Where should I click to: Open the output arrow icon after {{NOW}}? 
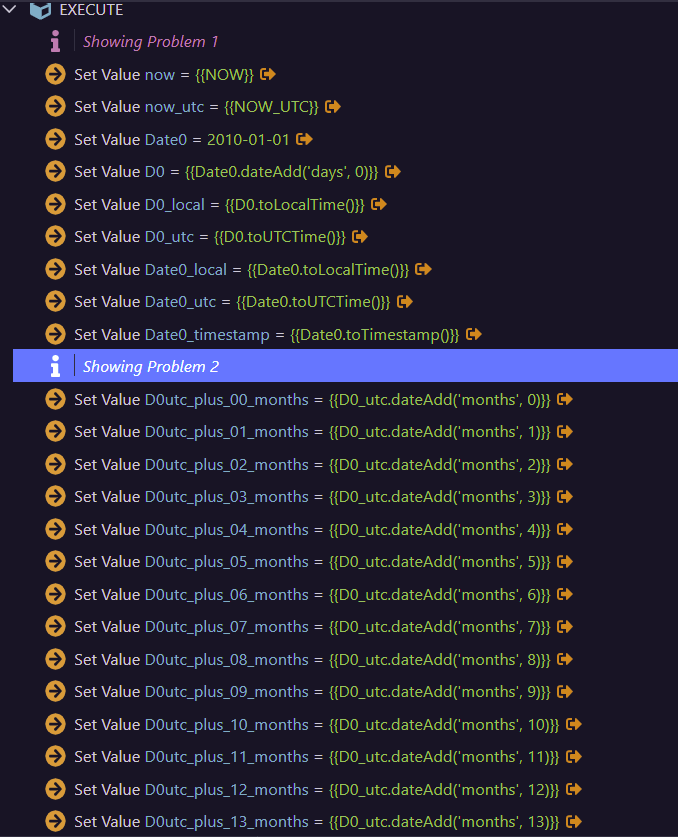click(x=267, y=74)
